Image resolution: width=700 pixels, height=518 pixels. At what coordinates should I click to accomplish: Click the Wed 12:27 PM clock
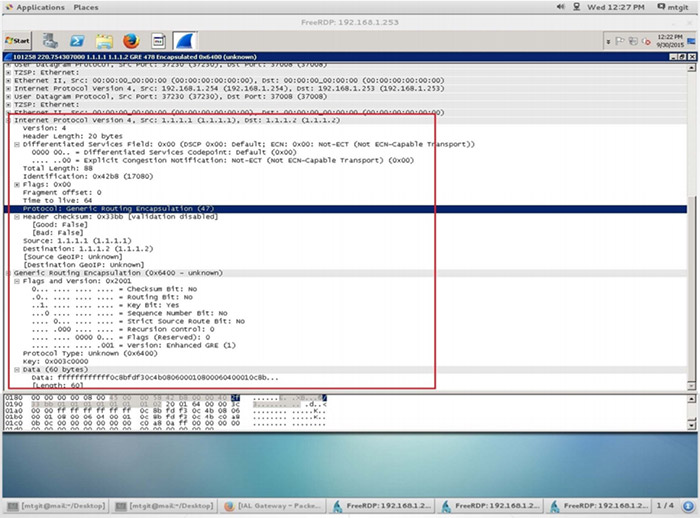616,7
